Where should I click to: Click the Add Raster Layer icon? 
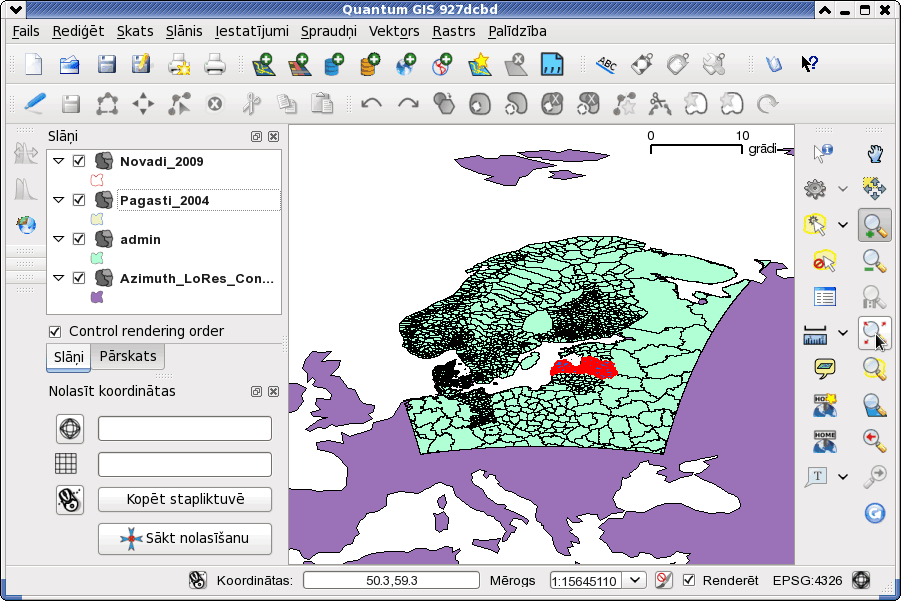(x=299, y=64)
